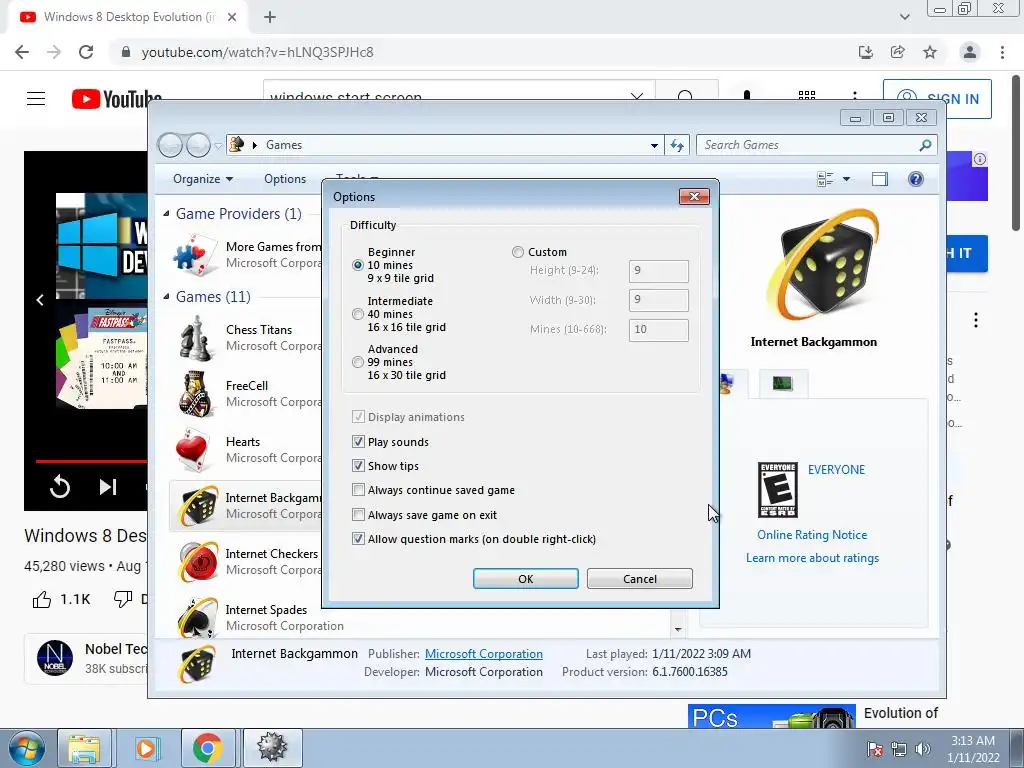This screenshot has height=768, width=1024.
Task: Open the Organize dropdown menu
Action: point(202,179)
